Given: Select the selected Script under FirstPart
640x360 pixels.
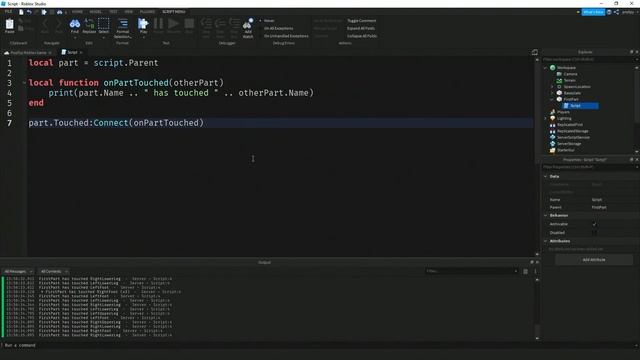Looking at the screenshot, I should pyautogui.click(x=580, y=106).
